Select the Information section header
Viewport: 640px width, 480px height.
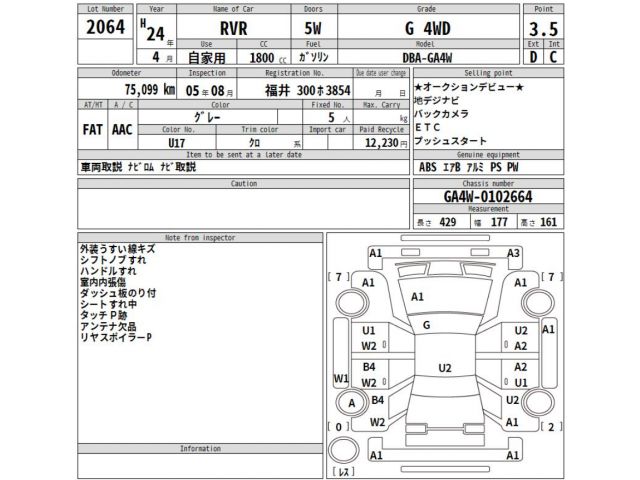coord(200,449)
